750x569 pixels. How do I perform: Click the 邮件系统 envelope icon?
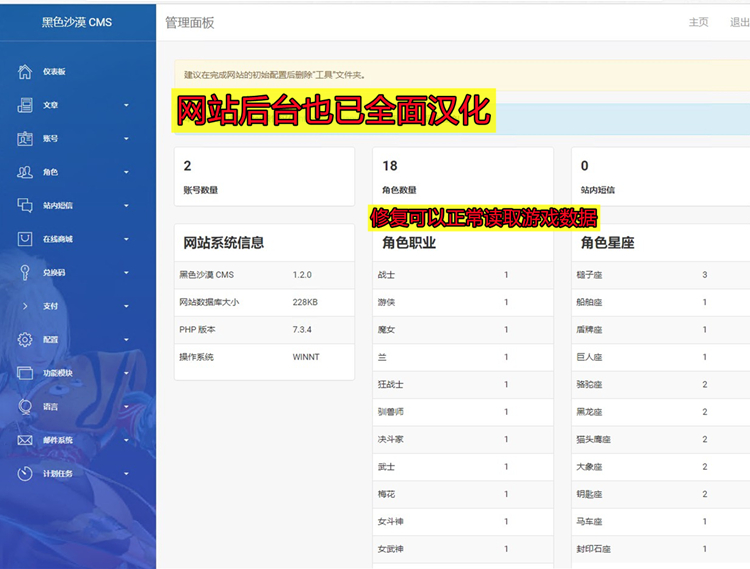tap(25, 440)
